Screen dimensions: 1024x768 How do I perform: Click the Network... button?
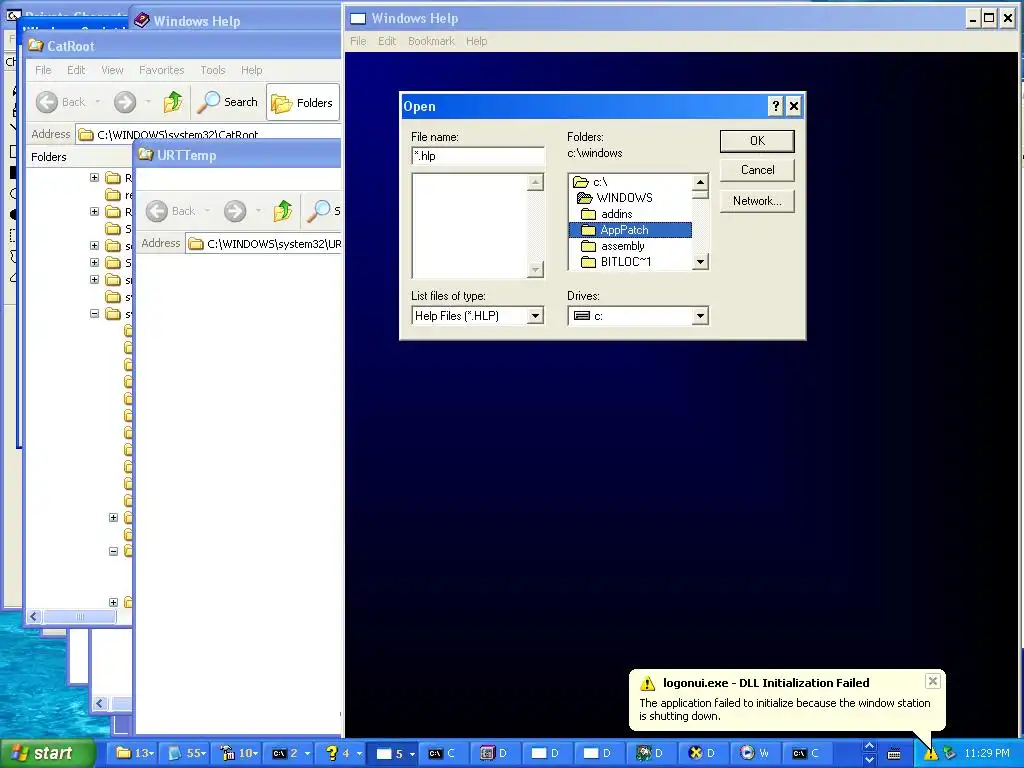click(757, 201)
